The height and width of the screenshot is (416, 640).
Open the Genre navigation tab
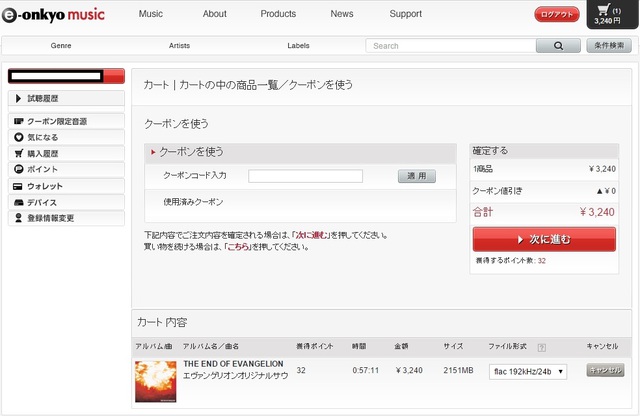pyautogui.click(x=61, y=46)
